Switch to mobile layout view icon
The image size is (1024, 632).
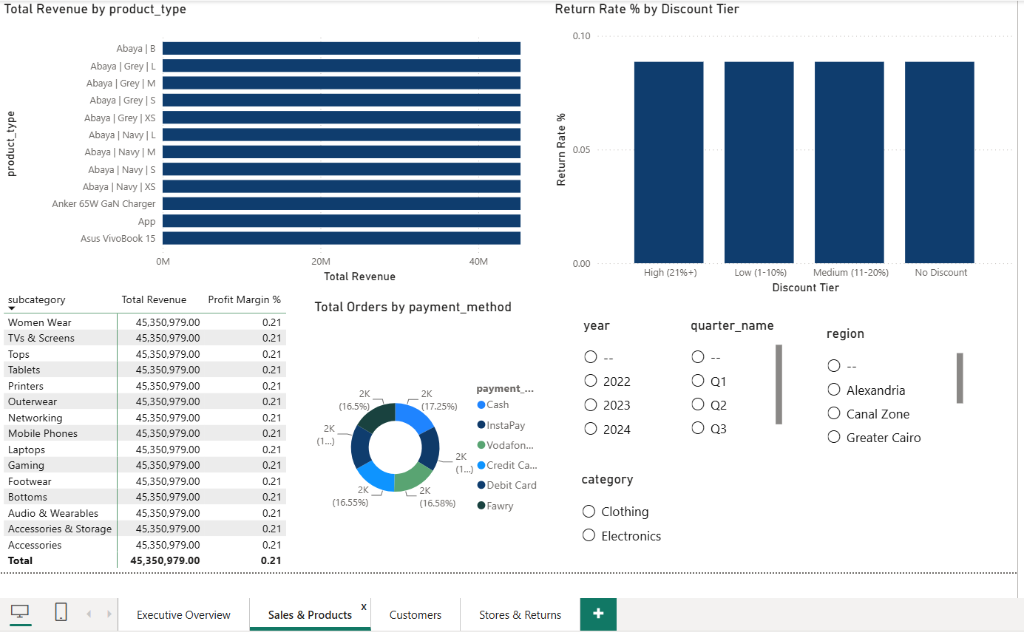coord(61,612)
